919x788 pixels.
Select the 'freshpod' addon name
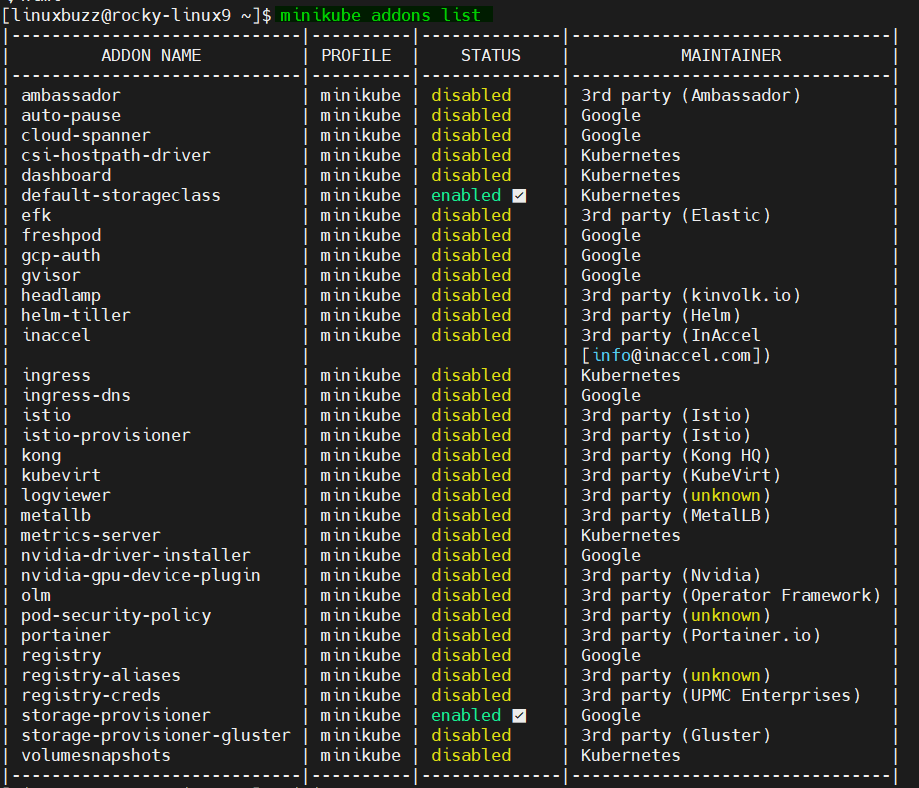61,235
